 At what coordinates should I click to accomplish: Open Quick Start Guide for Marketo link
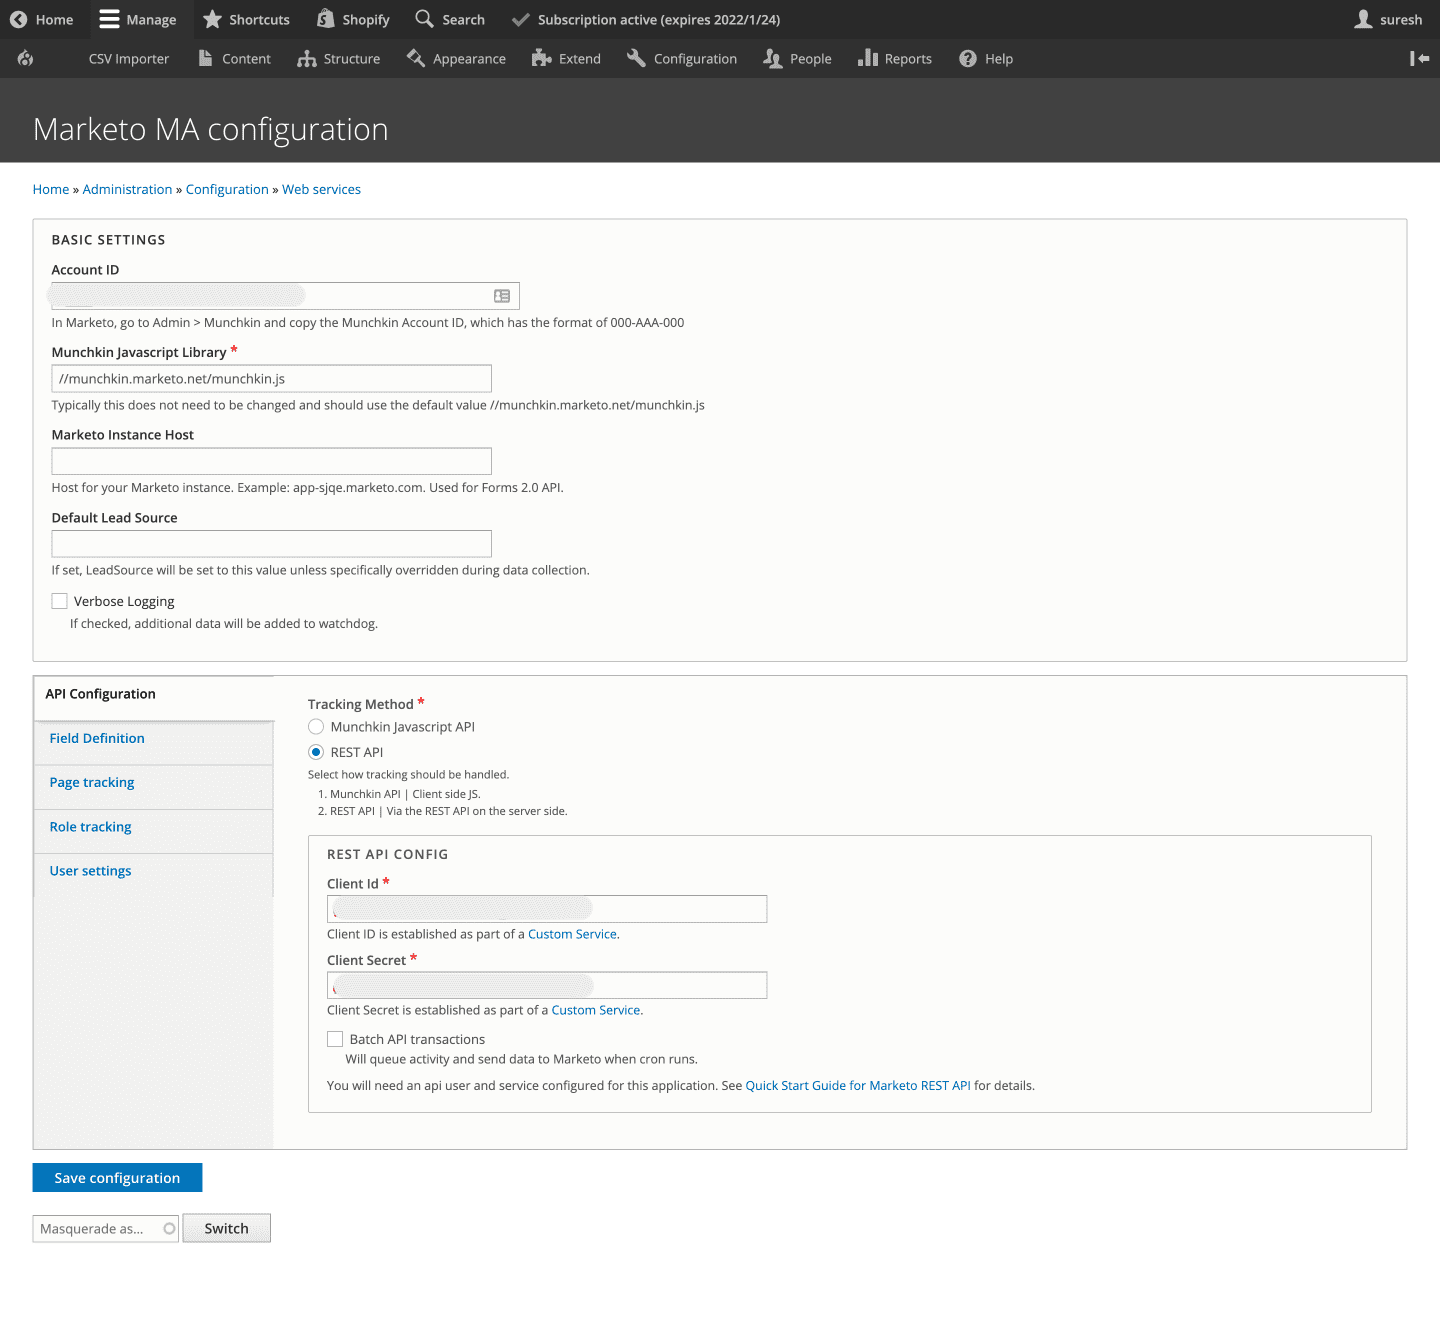tap(857, 1085)
